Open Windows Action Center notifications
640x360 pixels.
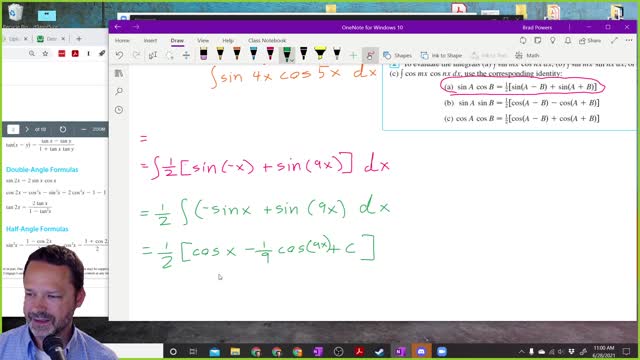pyautogui.click(x=626, y=351)
